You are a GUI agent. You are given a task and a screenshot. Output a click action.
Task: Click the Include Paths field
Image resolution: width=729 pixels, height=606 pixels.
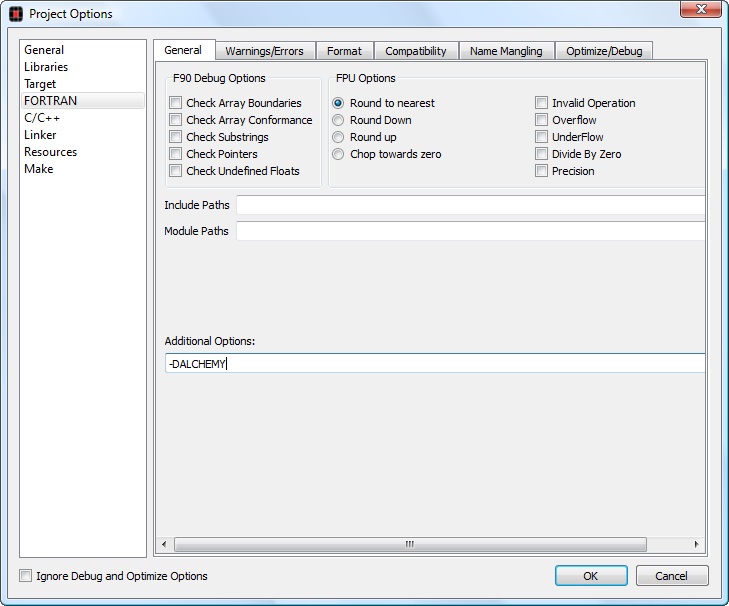[471, 205]
